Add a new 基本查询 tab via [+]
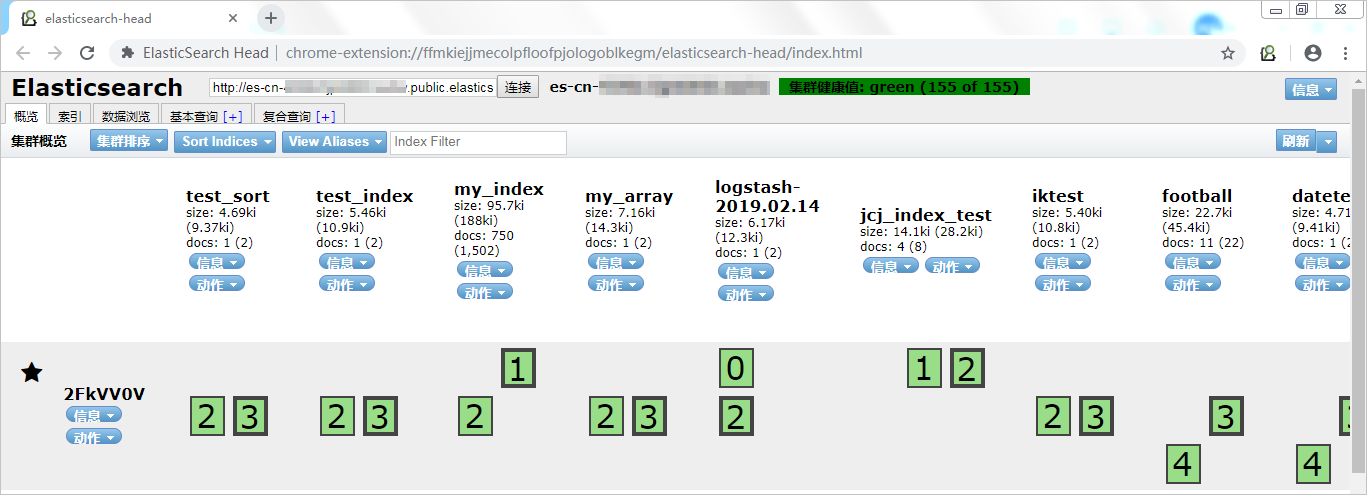The height and width of the screenshot is (495, 1367). click(233, 116)
